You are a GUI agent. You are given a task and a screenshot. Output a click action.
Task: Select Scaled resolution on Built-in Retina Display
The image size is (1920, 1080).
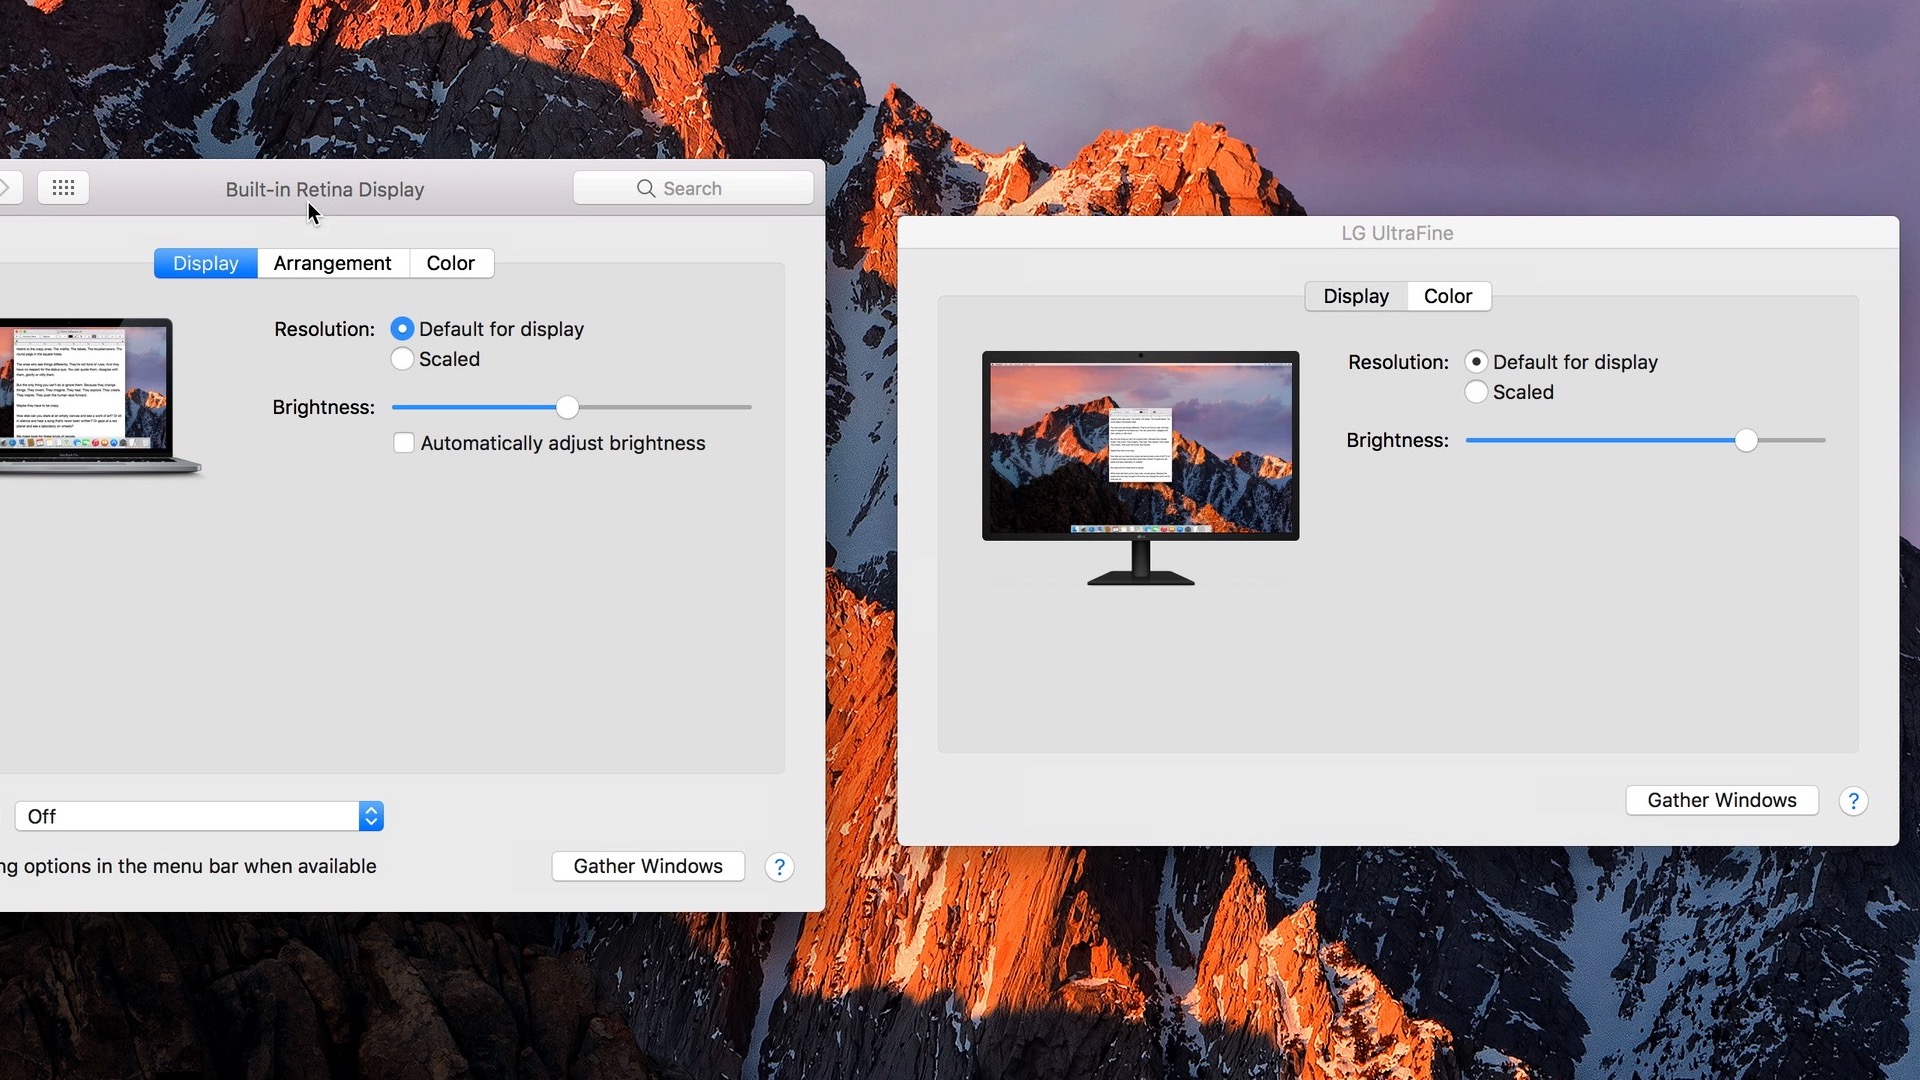(402, 359)
